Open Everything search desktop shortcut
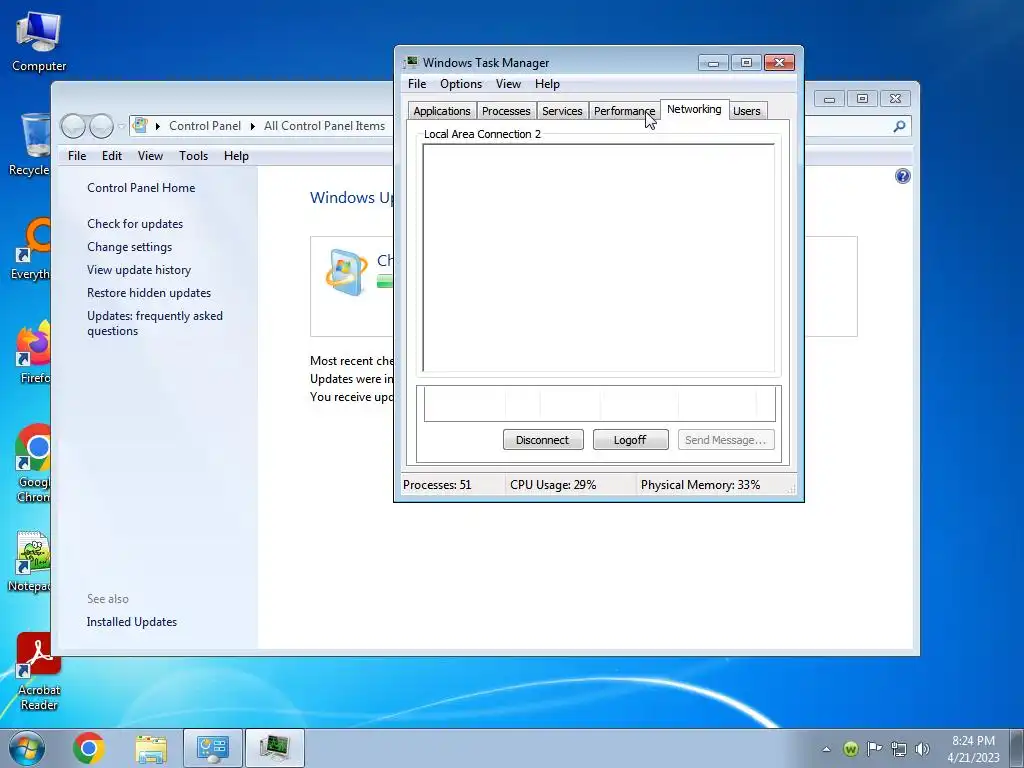 [30, 249]
